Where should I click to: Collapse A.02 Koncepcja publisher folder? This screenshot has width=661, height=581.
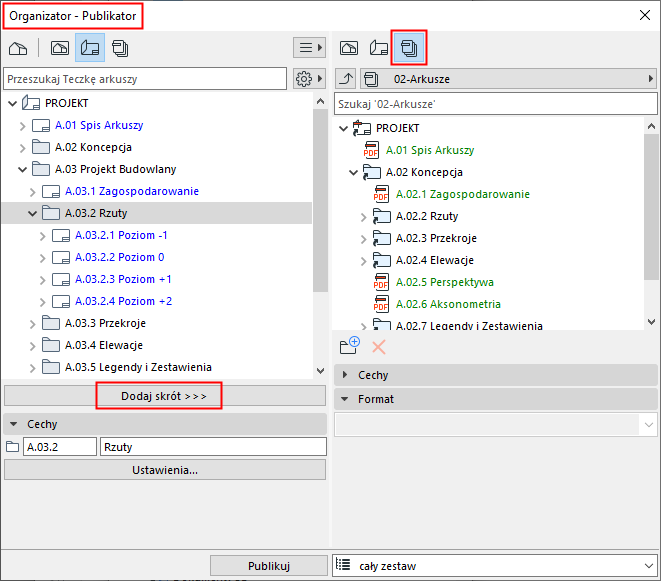pos(354,172)
